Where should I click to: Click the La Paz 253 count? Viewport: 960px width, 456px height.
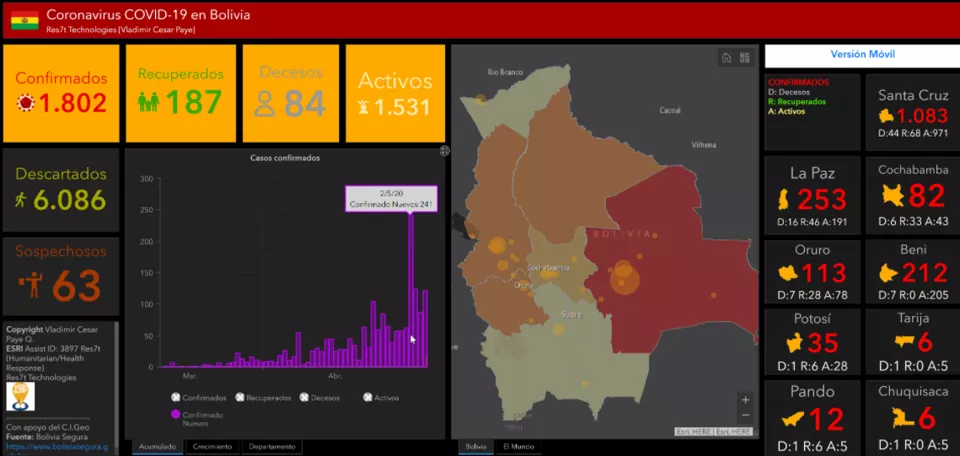[x=822, y=200]
